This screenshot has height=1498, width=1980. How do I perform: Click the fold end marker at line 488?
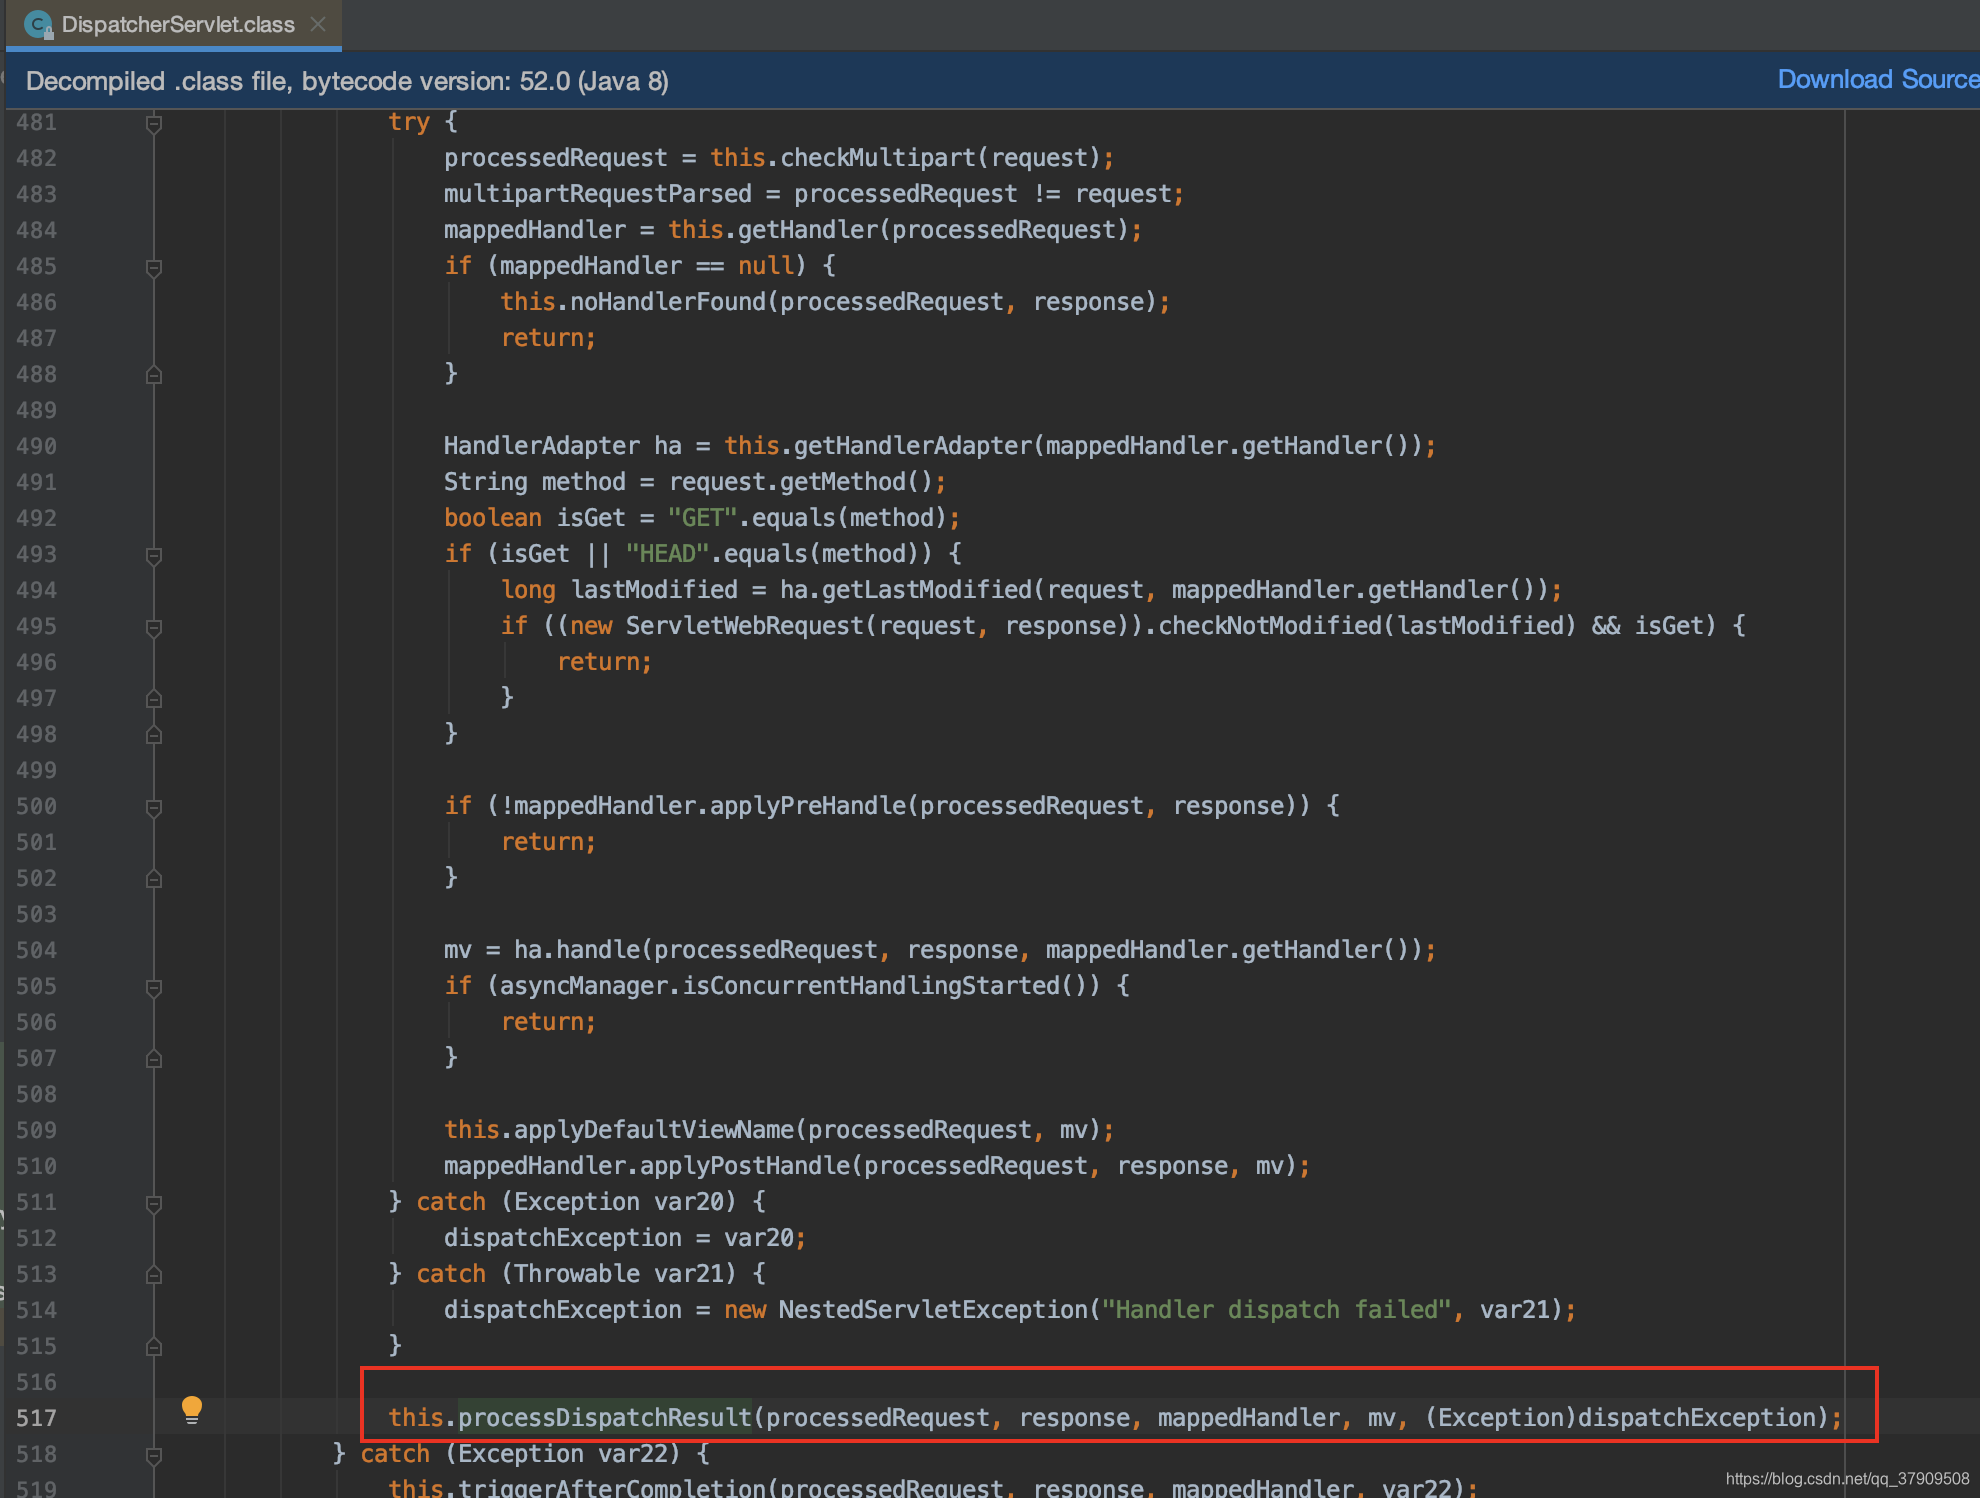(154, 375)
